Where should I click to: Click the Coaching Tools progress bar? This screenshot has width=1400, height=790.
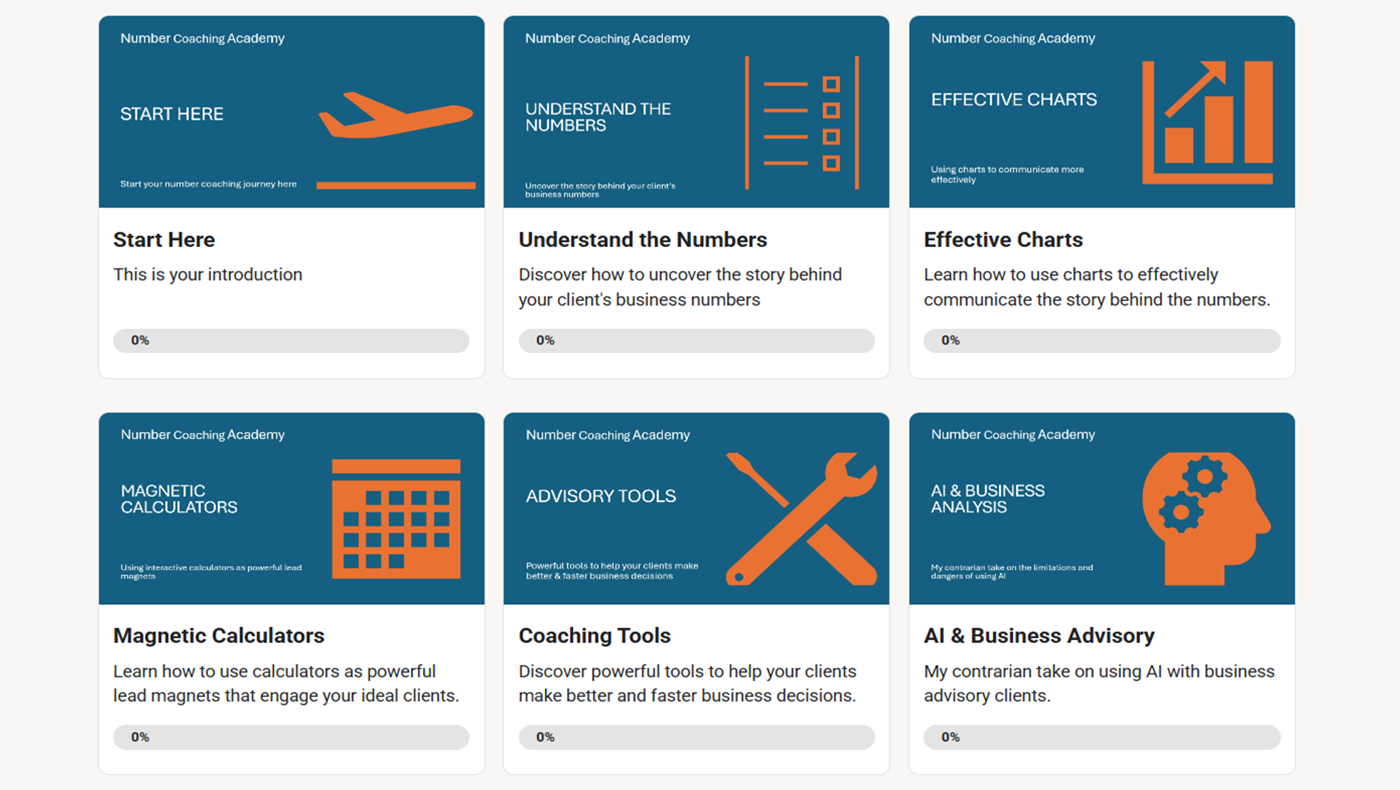[697, 737]
